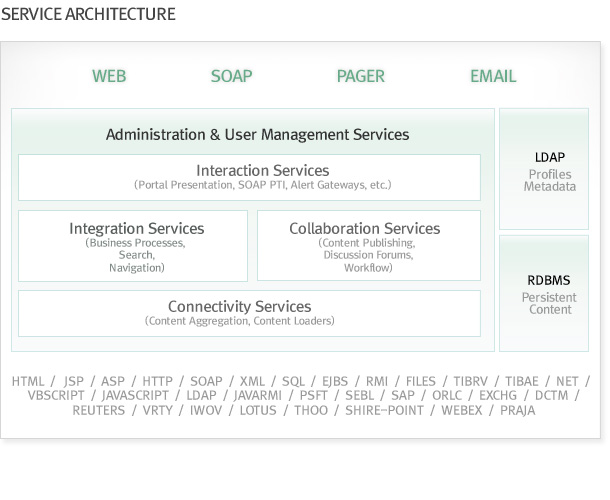This screenshot has width=610, height=500.
Task: Select the Collaboration Services title
Action: pyautogui.click(x=365, y=228)
